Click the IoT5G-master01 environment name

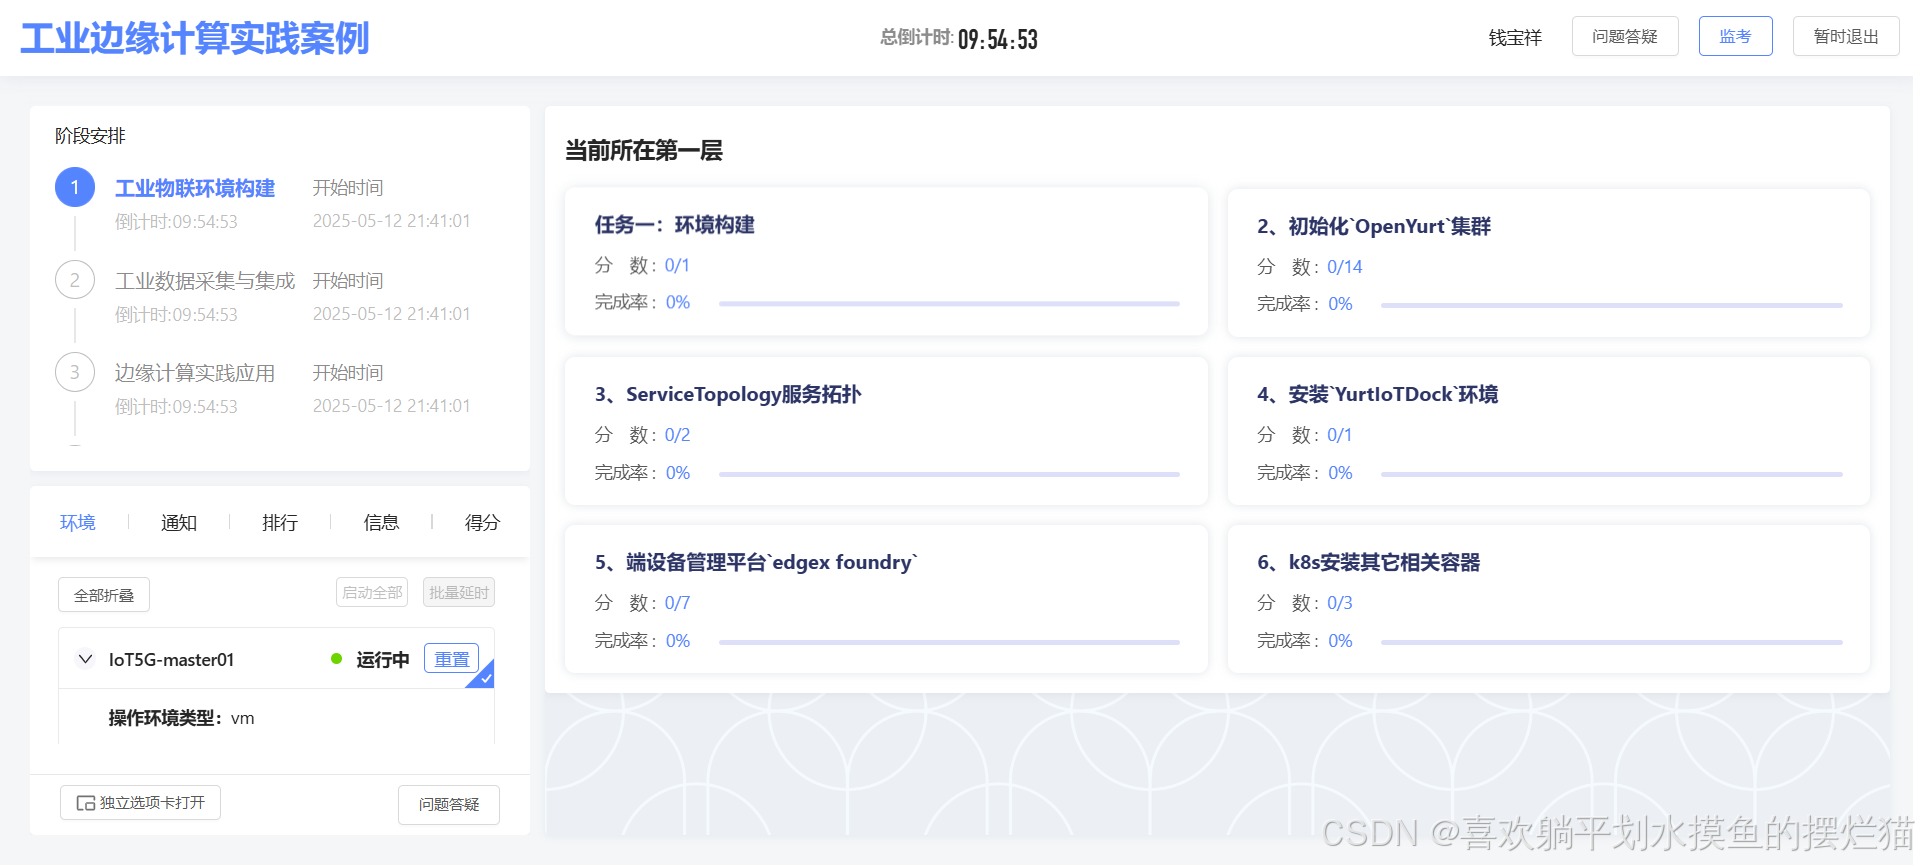tap(171, 659)
